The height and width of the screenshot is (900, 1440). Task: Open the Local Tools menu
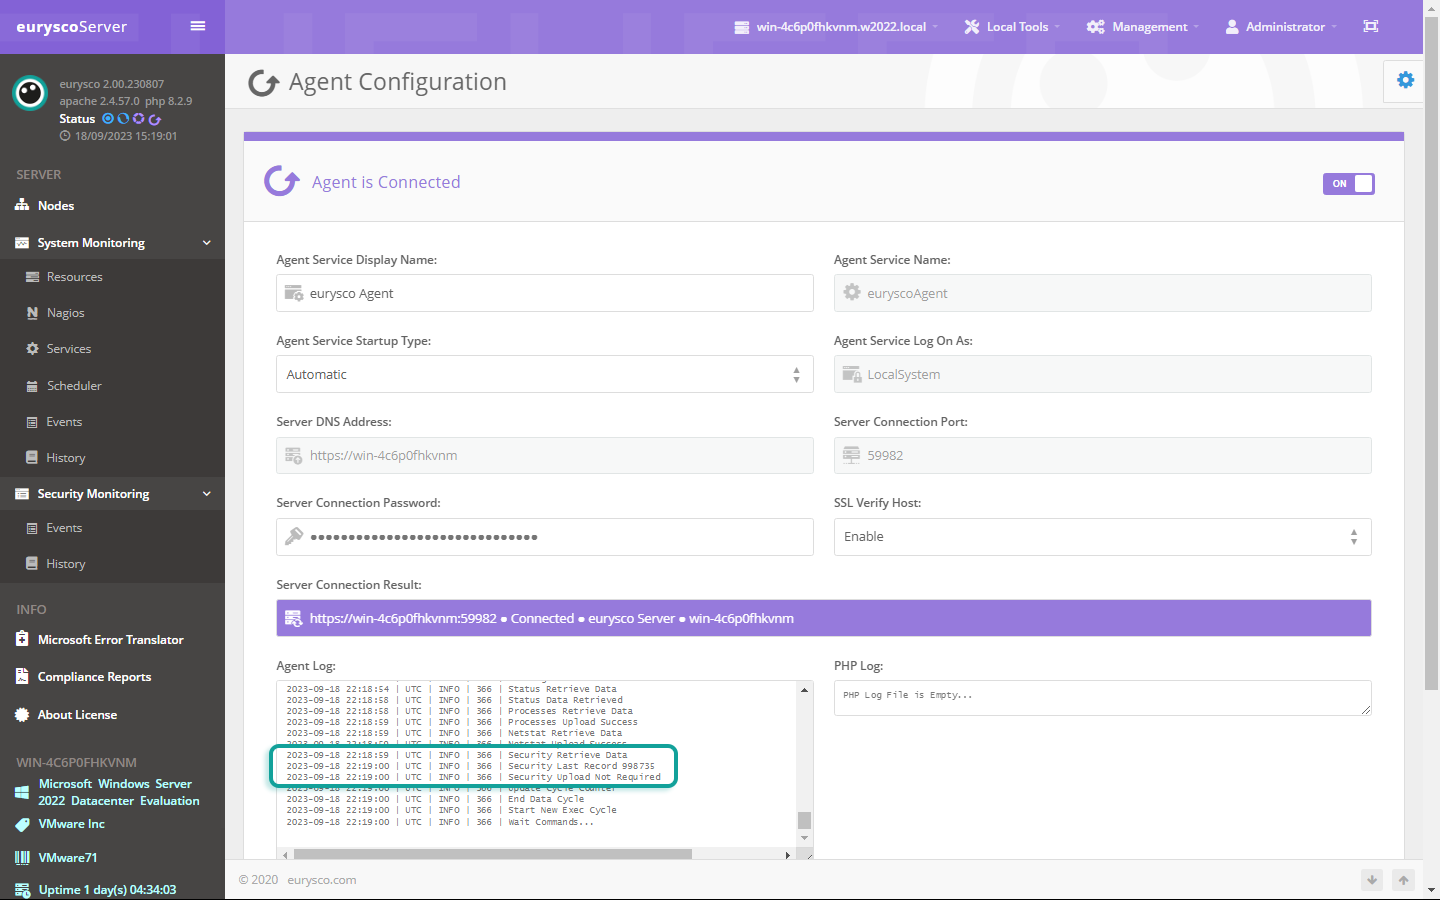[x=1012, y=27]
